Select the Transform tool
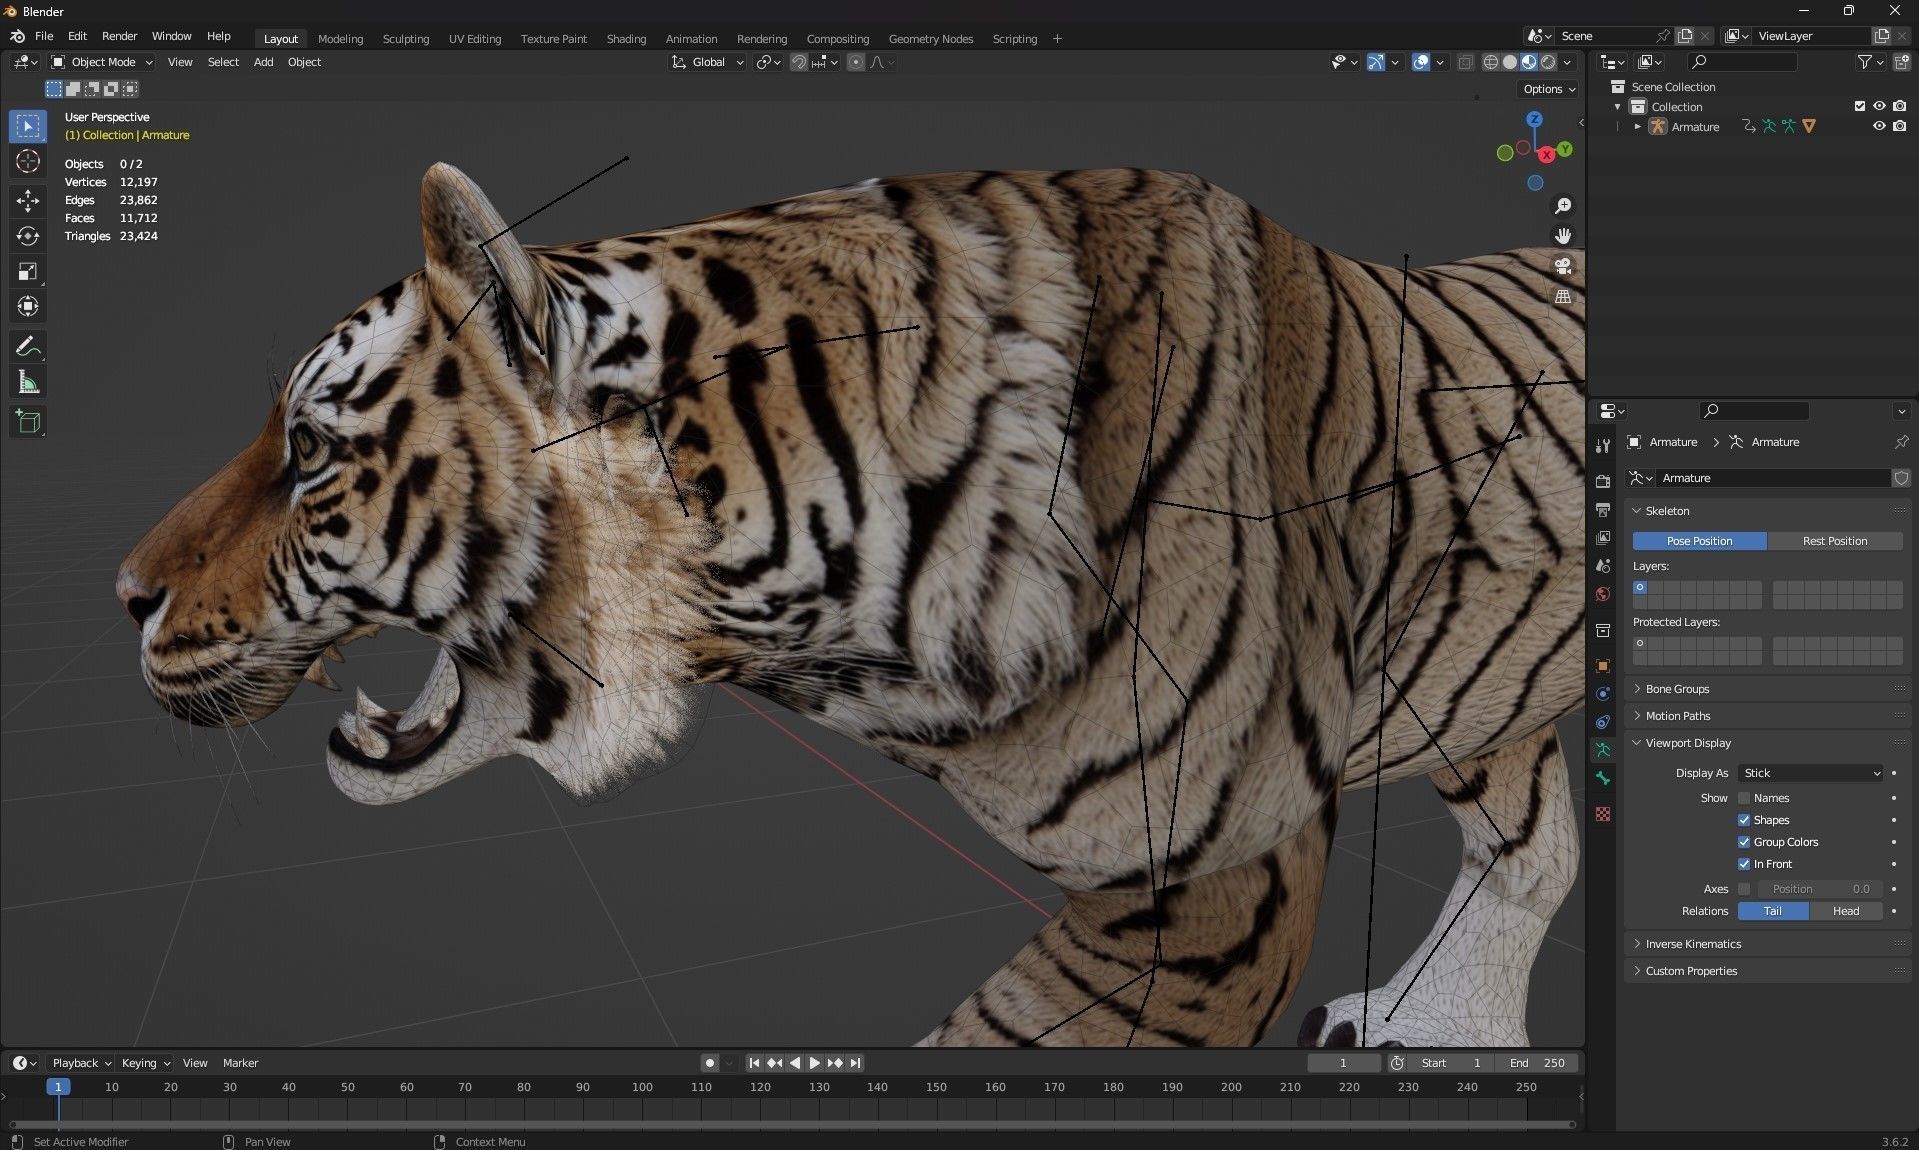This screenshot has height=1150, width=1919. click(x=28, y=306)
